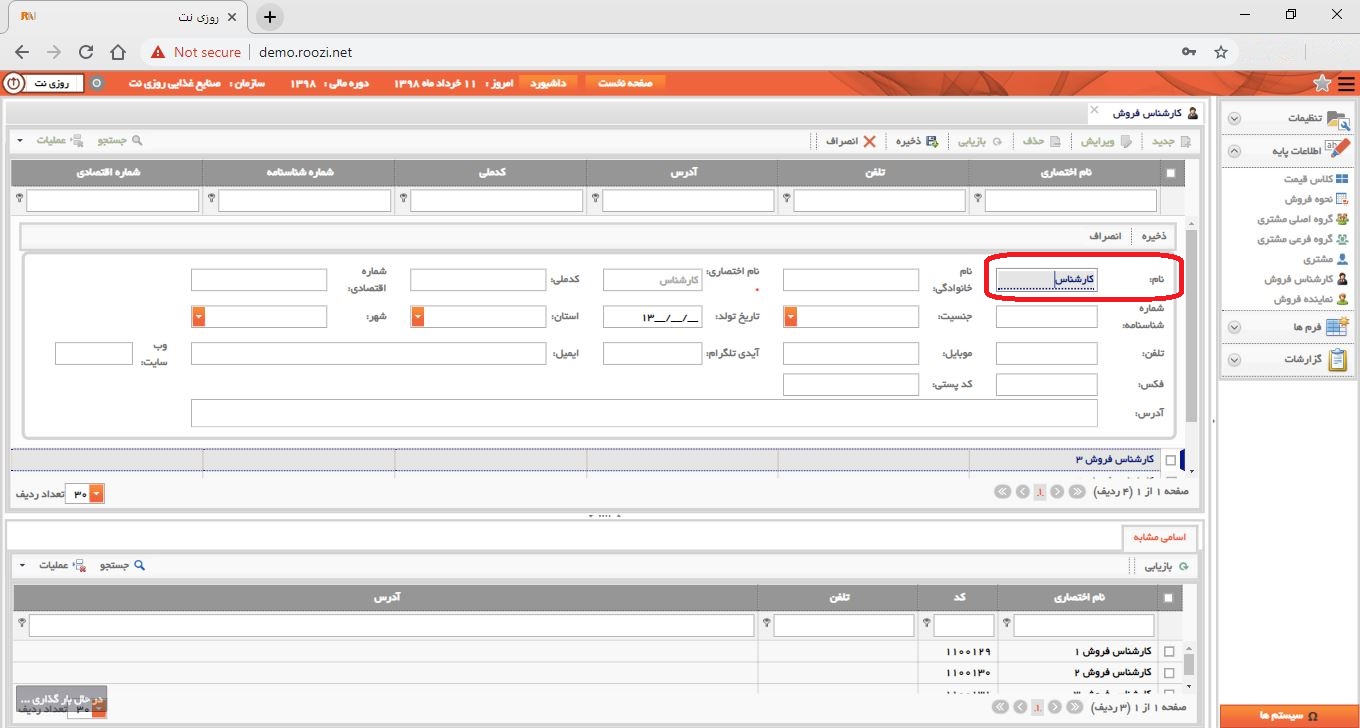Expand the گزارشات sidebar section
This screenshot has height=728, width=1360.
click(1234, 360)
